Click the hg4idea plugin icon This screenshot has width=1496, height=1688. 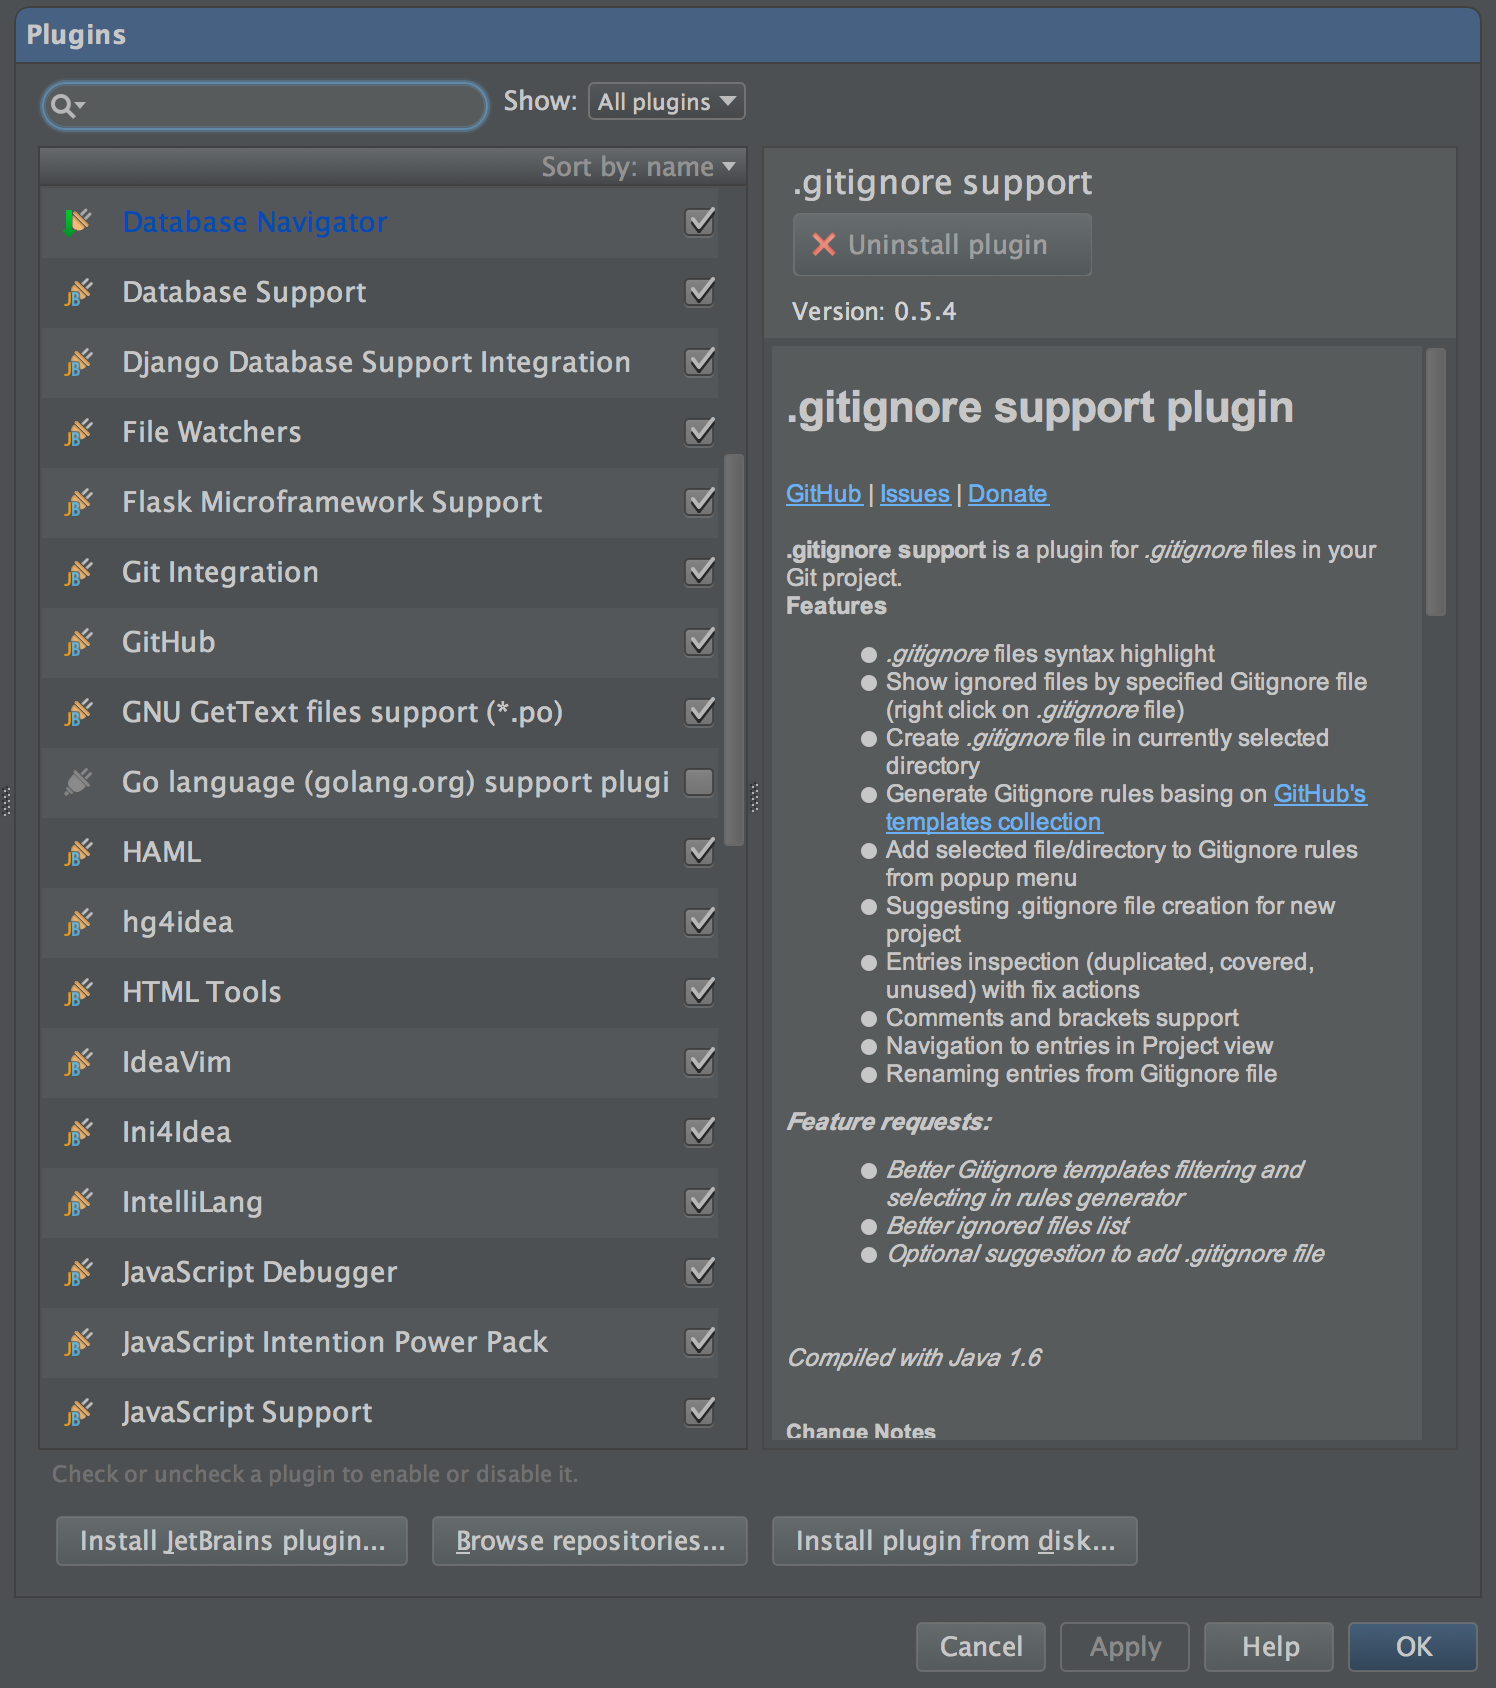79,922
